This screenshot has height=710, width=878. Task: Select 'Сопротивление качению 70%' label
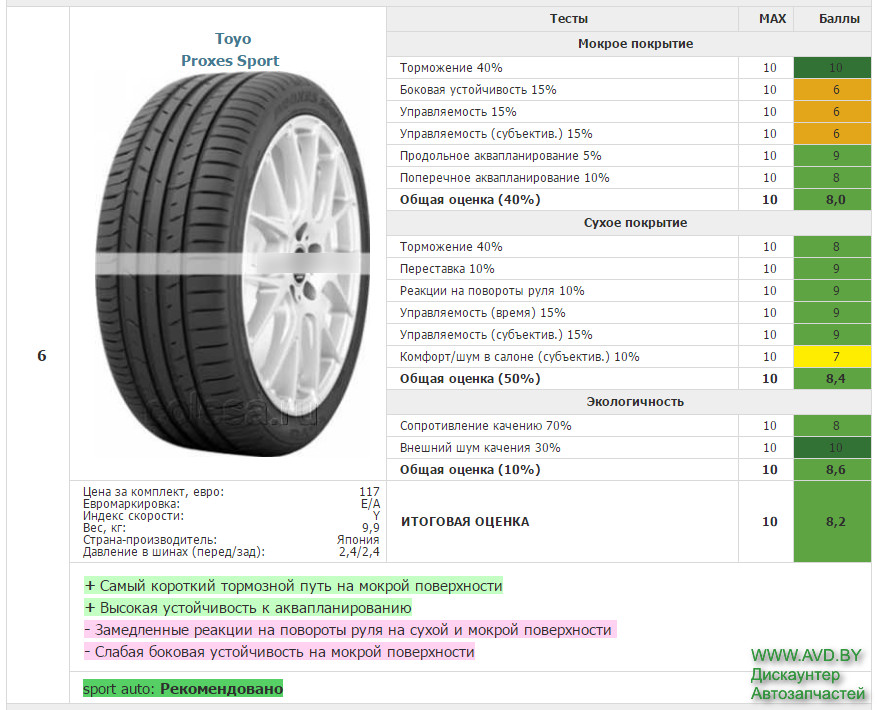point(485,426)
